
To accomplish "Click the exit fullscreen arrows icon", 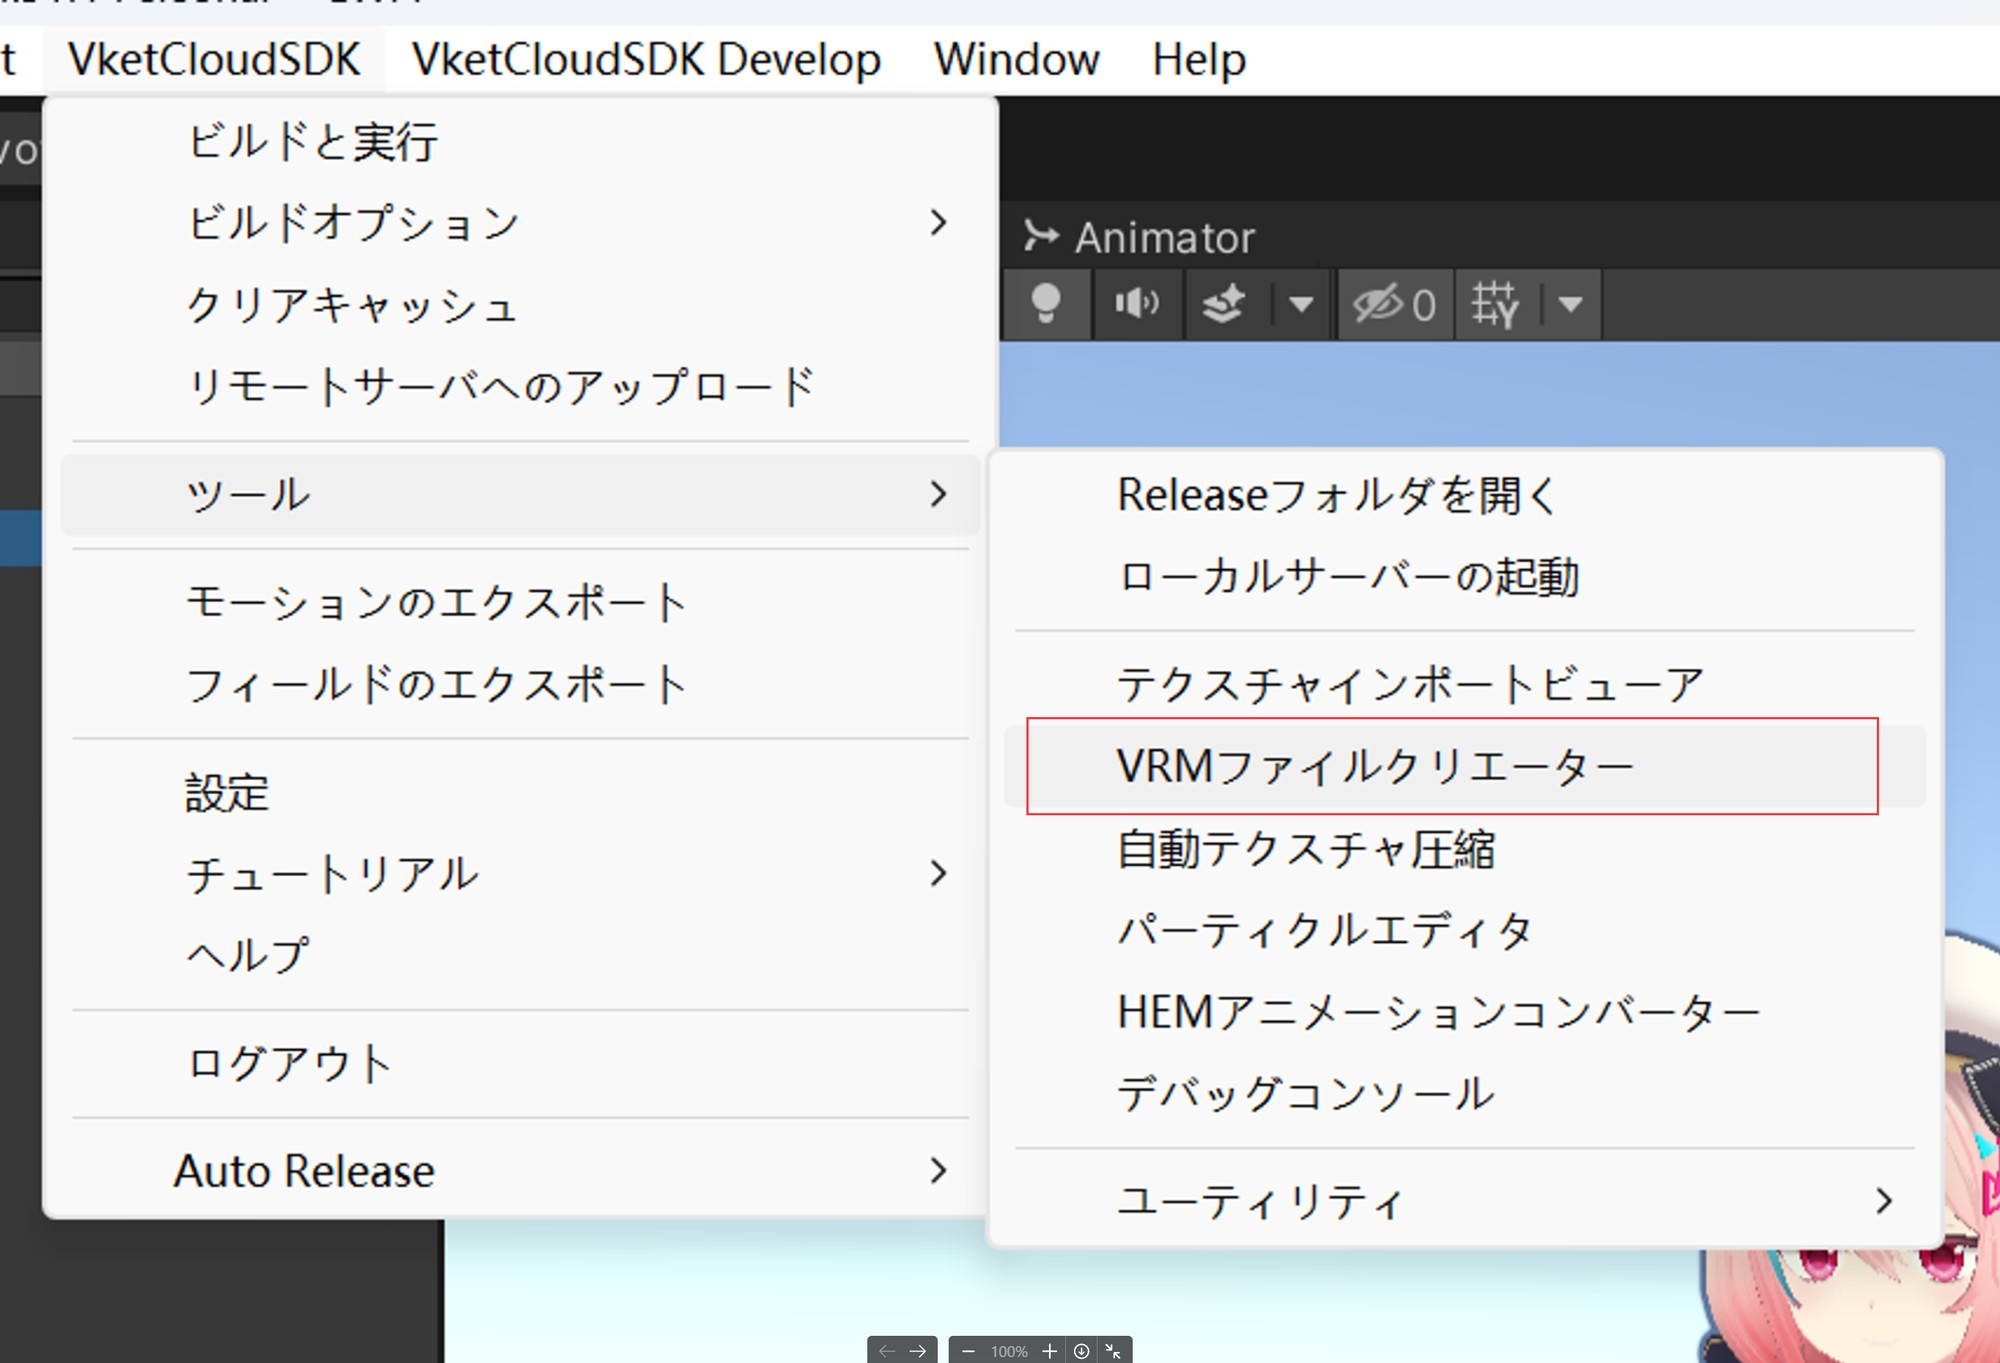I will (1113, 1351).
